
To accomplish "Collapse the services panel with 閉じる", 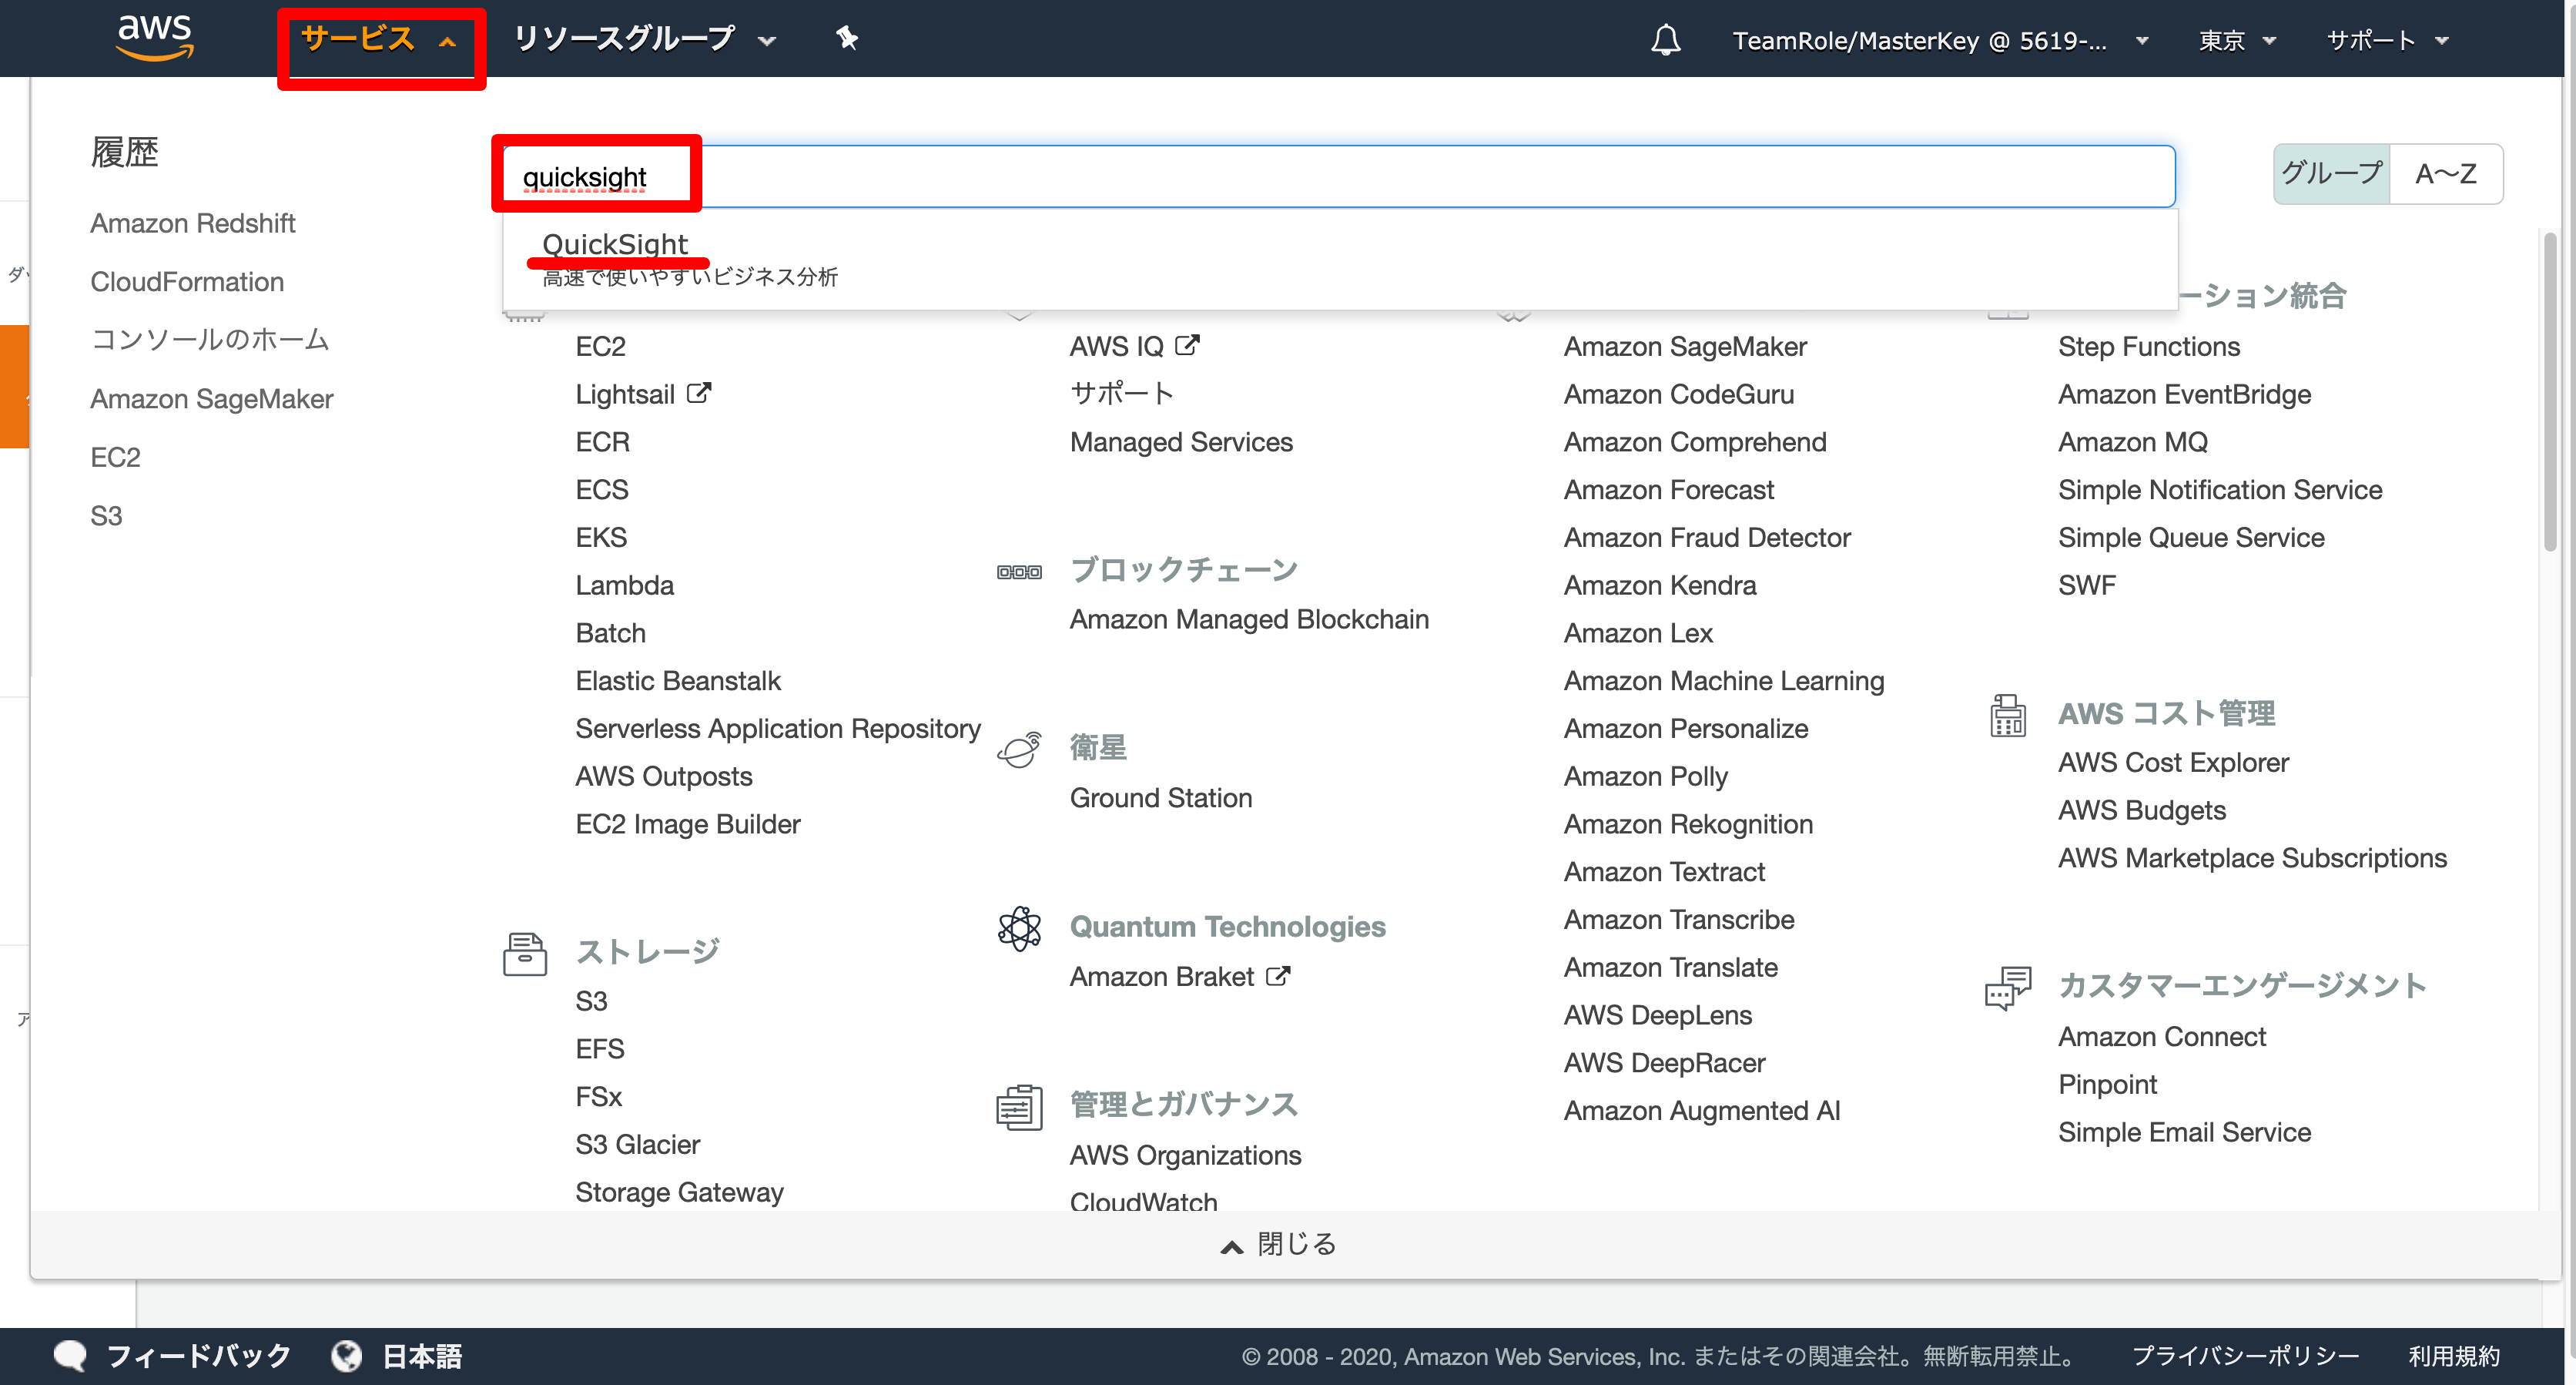I will click(1280, 1243).
